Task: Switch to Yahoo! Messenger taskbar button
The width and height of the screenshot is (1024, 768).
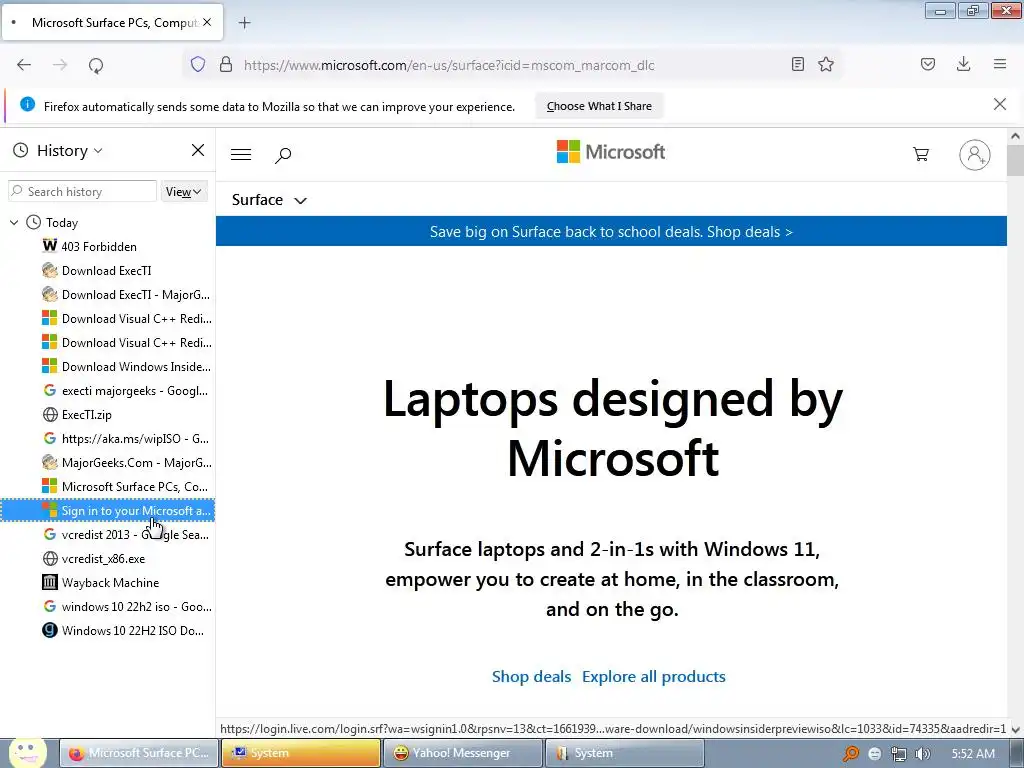Action: 462,753
